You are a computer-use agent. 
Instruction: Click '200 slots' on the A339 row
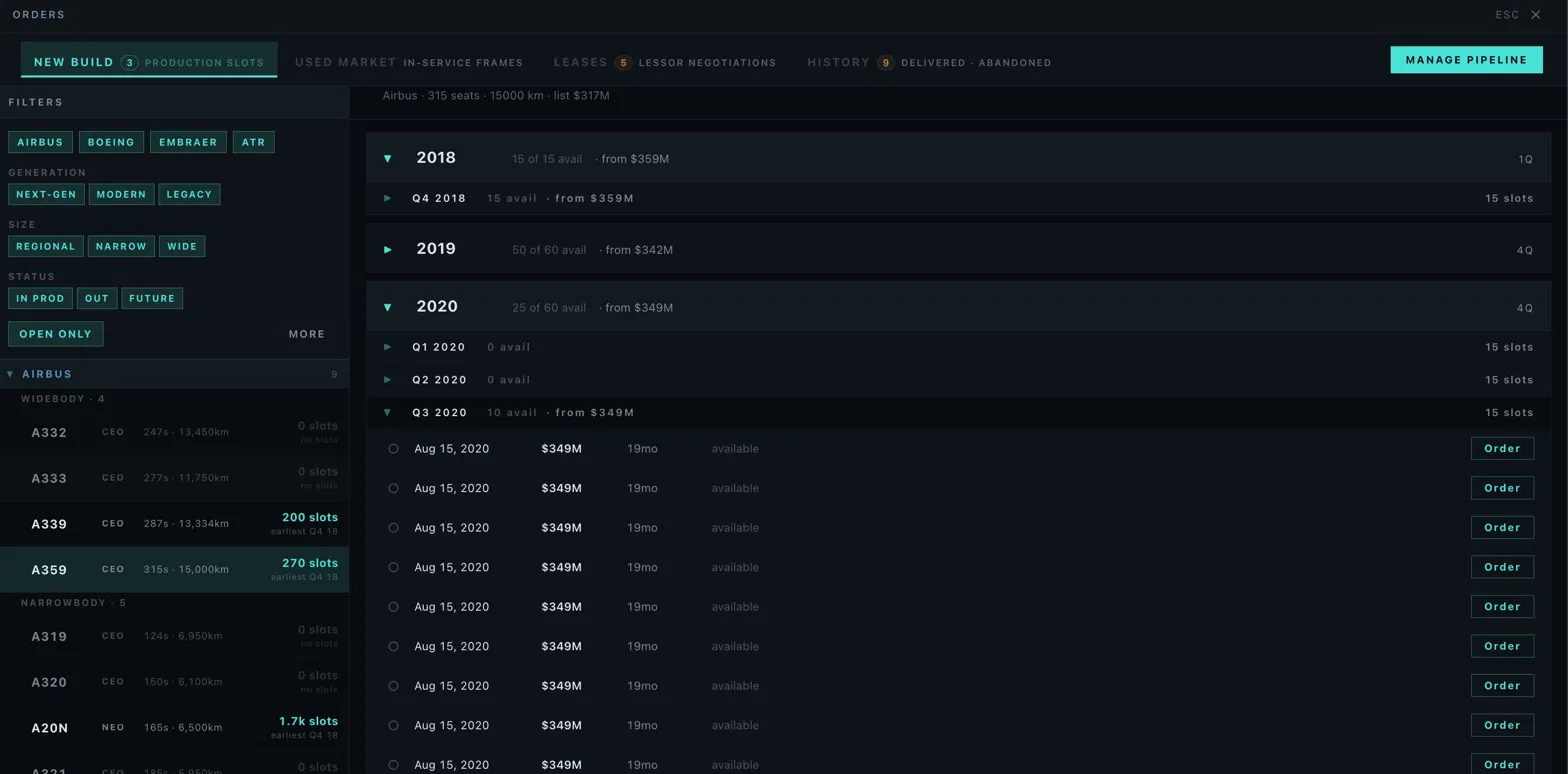coord(310,517)
